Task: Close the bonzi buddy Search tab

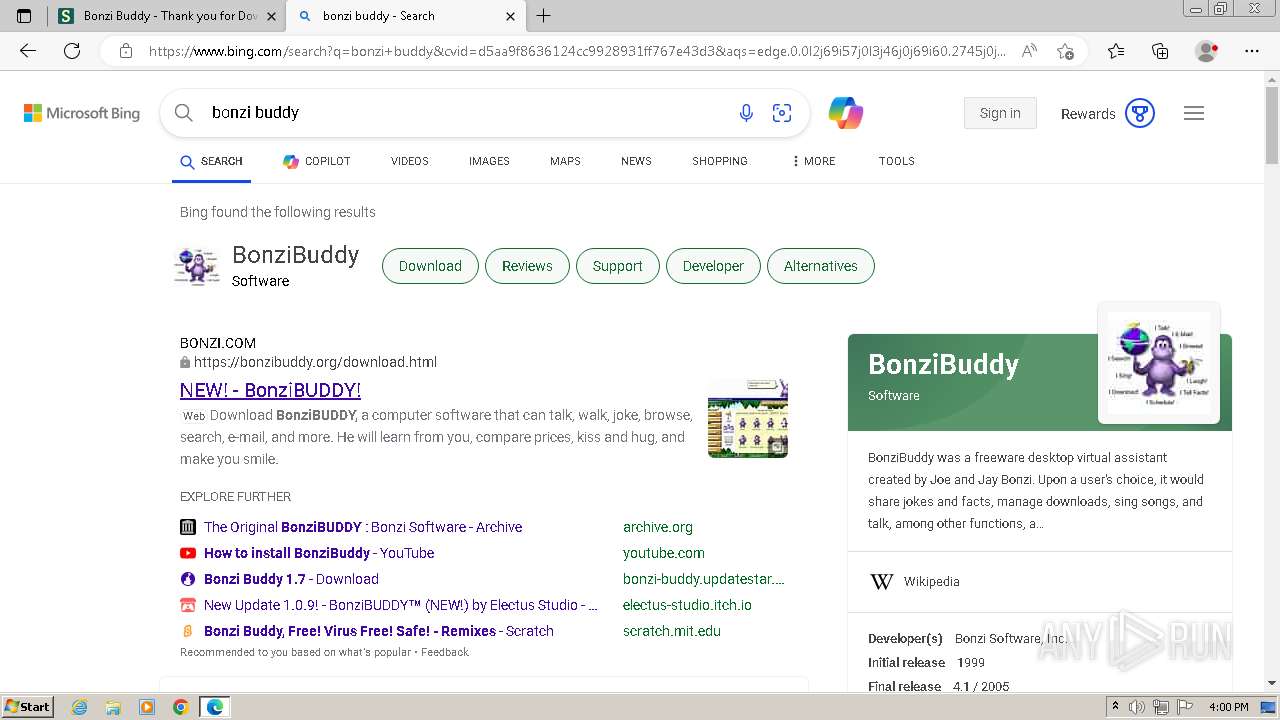Action: pos(510,16)
